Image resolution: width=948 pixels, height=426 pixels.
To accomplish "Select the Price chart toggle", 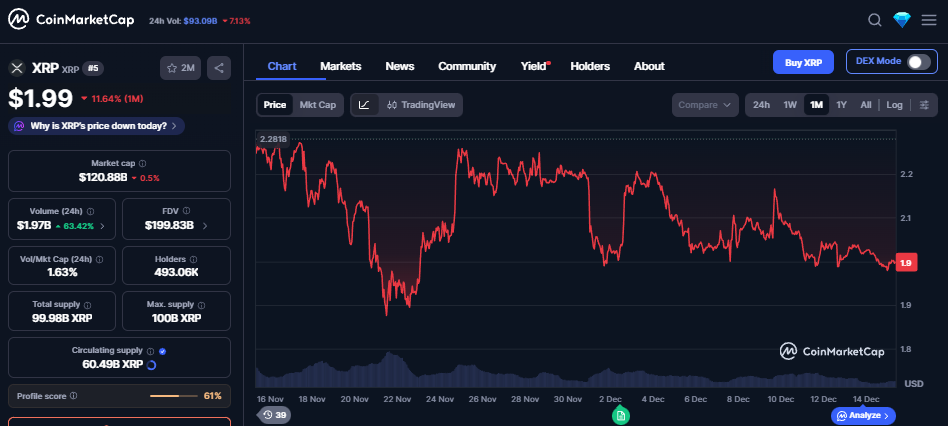I will (274, 105).
